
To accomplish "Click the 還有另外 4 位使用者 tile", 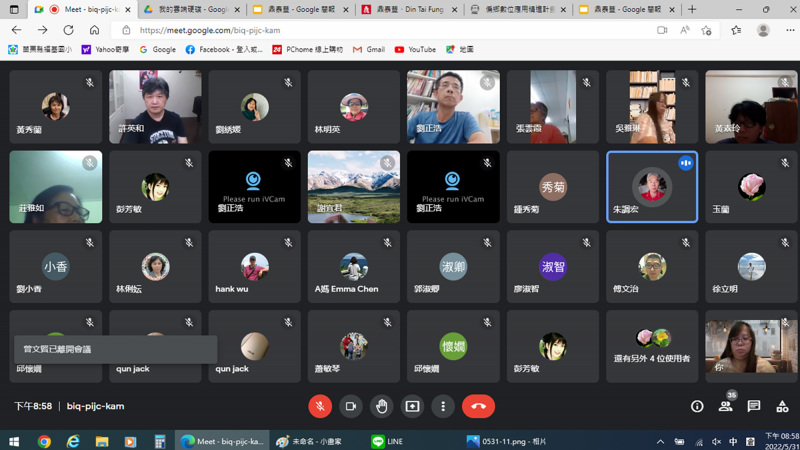I will pyautogui.click(x=652, y=346).
